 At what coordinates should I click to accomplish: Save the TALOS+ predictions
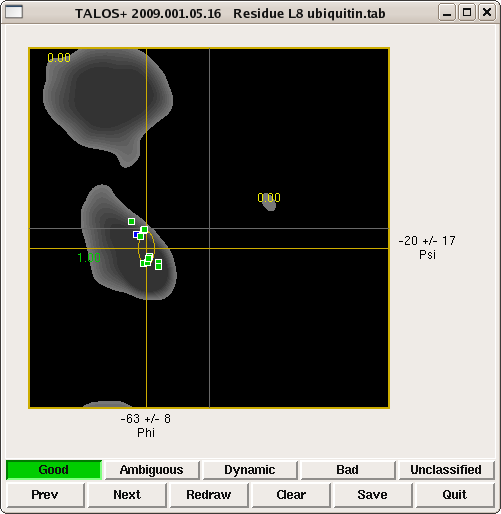[x=373, y=495]
